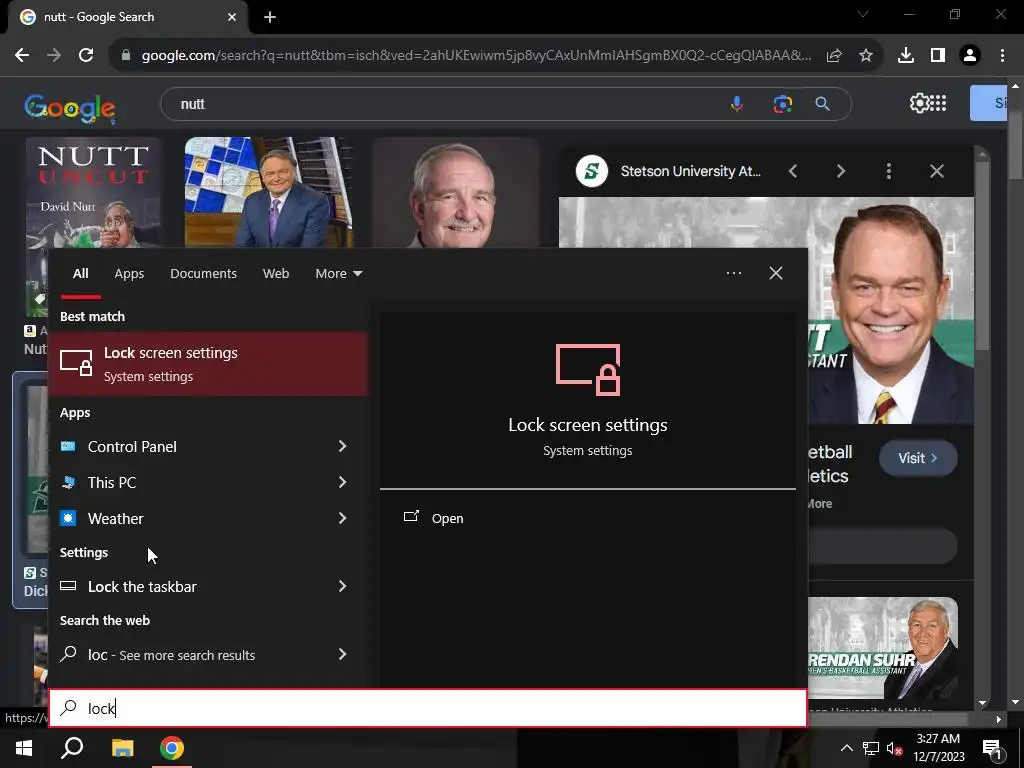Open Chrome's three-dot menu
Screen dimensions: 1024x768
point(1002,56)
